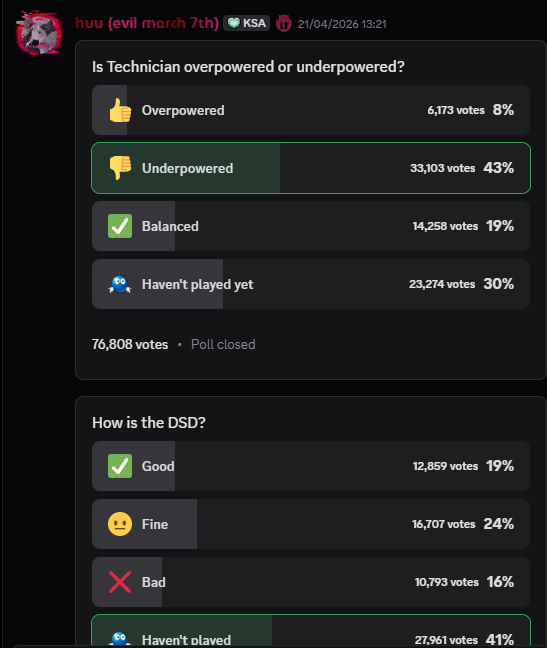The height and width of the screenshot is (648, 547).
Task: Click the thumbs down emoji on Underpowered
Action: coord(120,168)
